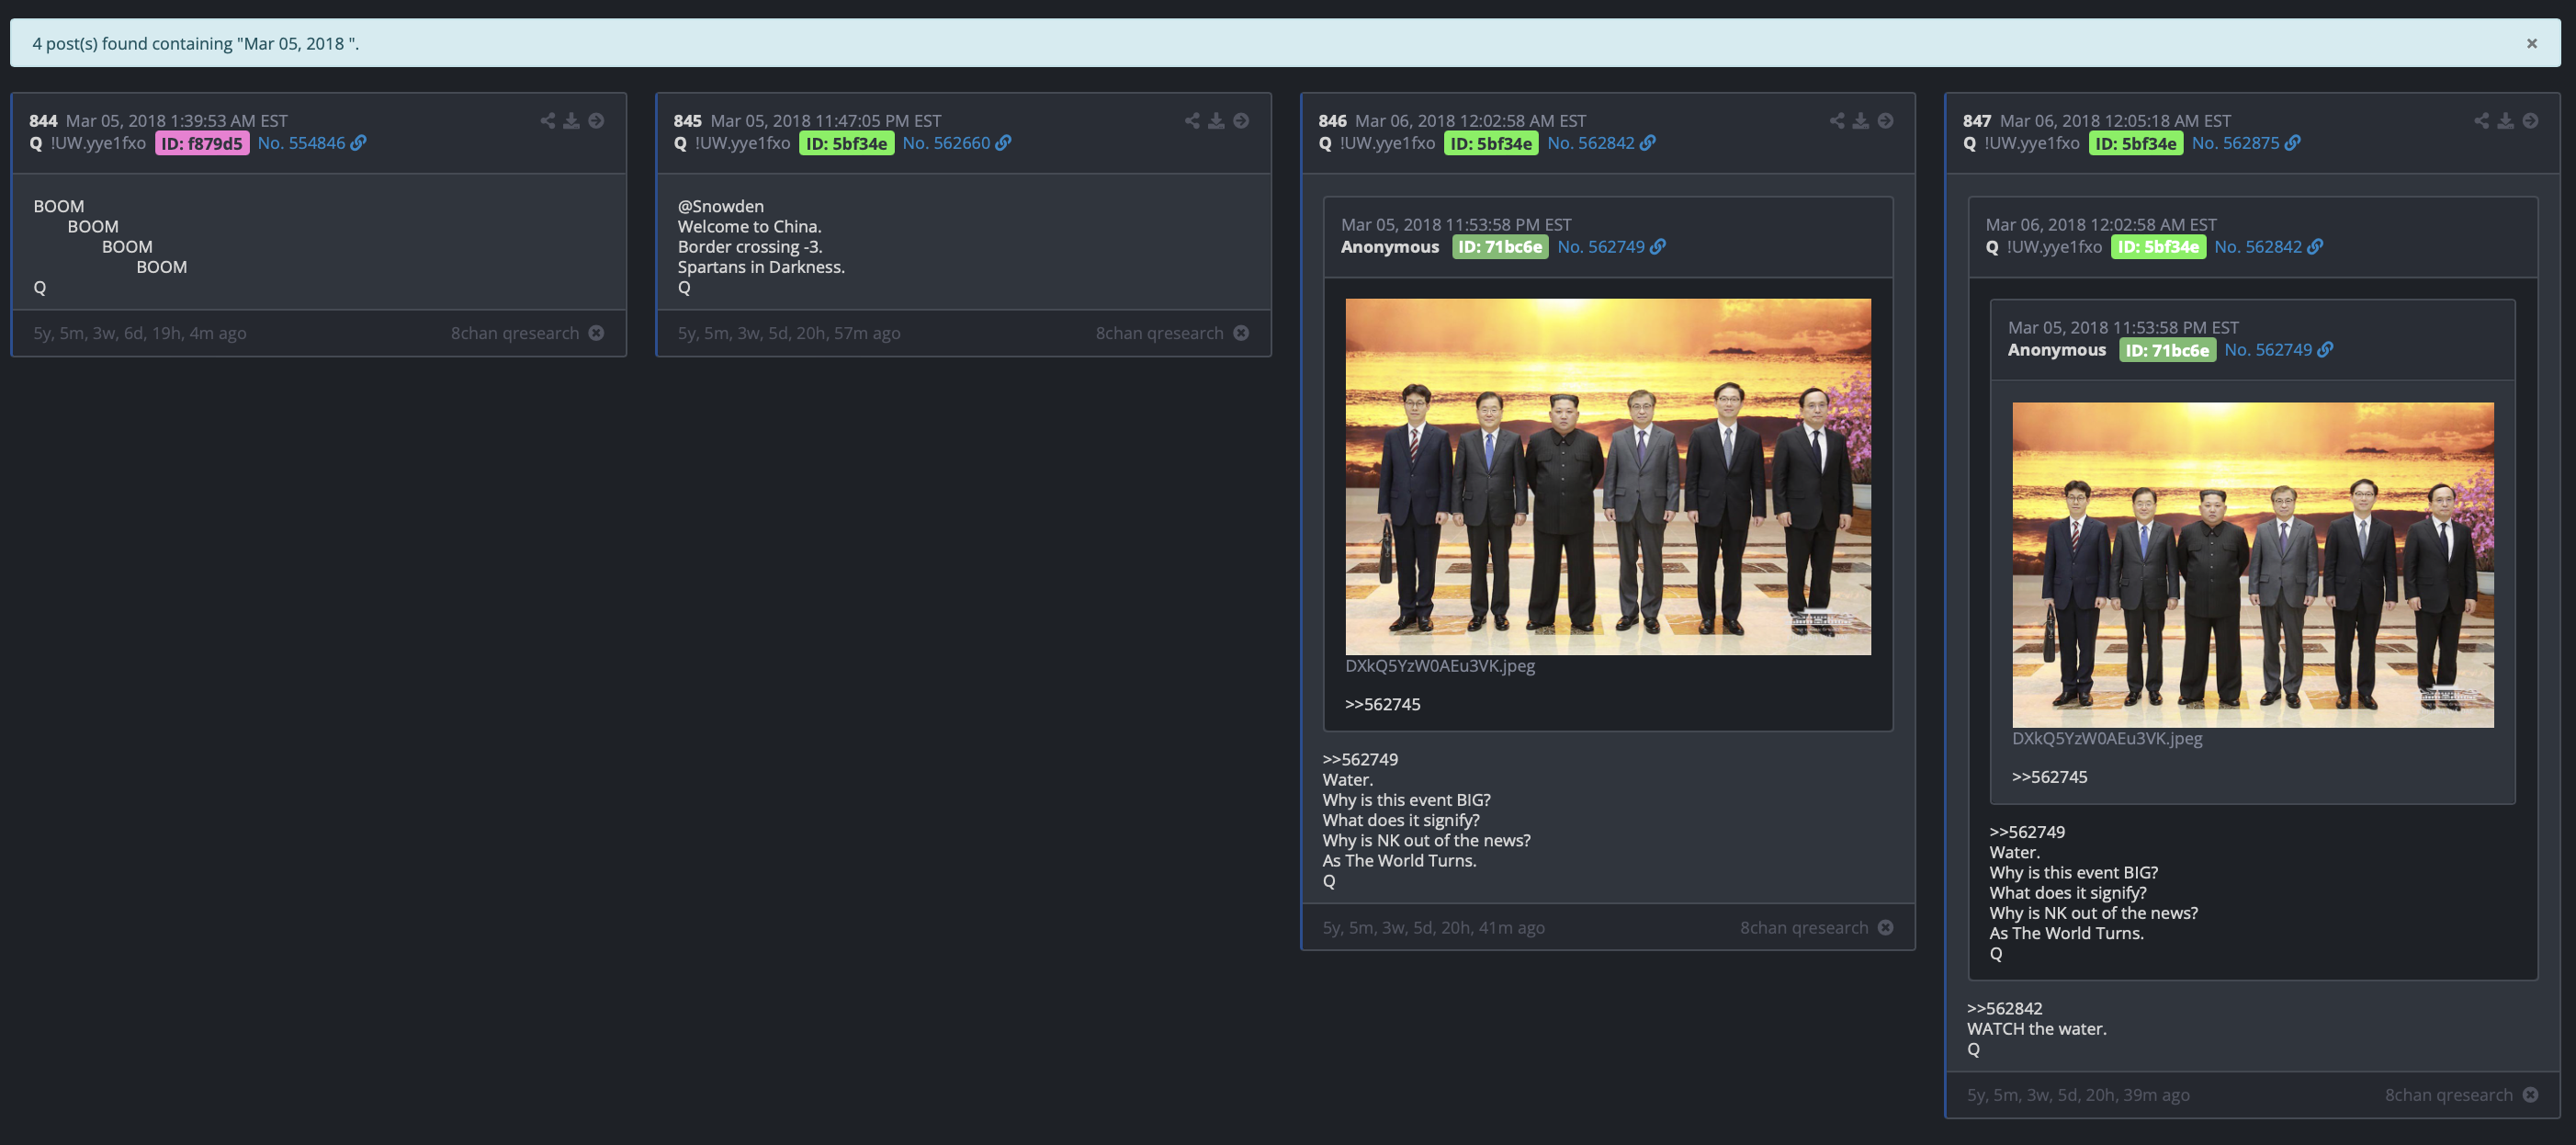Click DXkQ5YzW0AEu3VK.jpeg filename in post 847
Screen dimensions: 2576x1145
click(x=2107, y=738)
